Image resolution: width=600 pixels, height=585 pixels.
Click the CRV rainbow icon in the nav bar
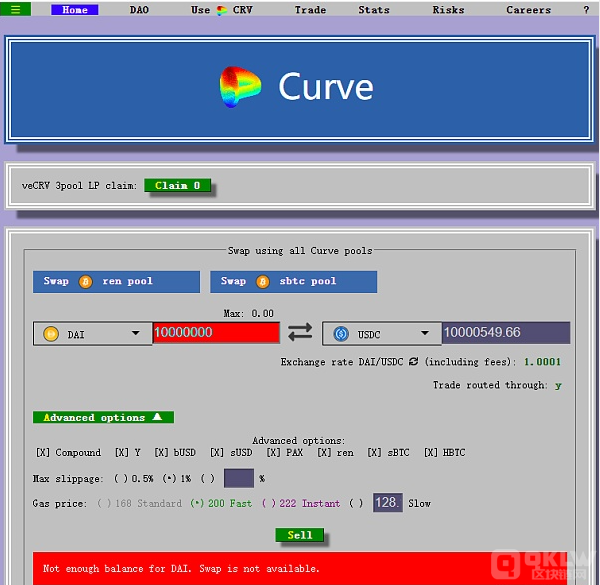pos(222,10)
